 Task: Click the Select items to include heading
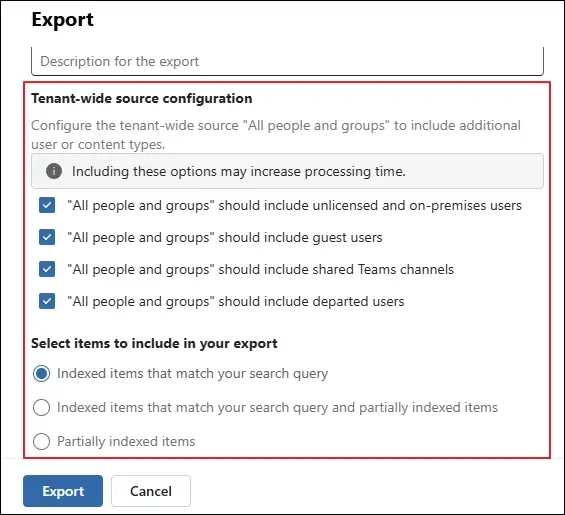(154, 343)
